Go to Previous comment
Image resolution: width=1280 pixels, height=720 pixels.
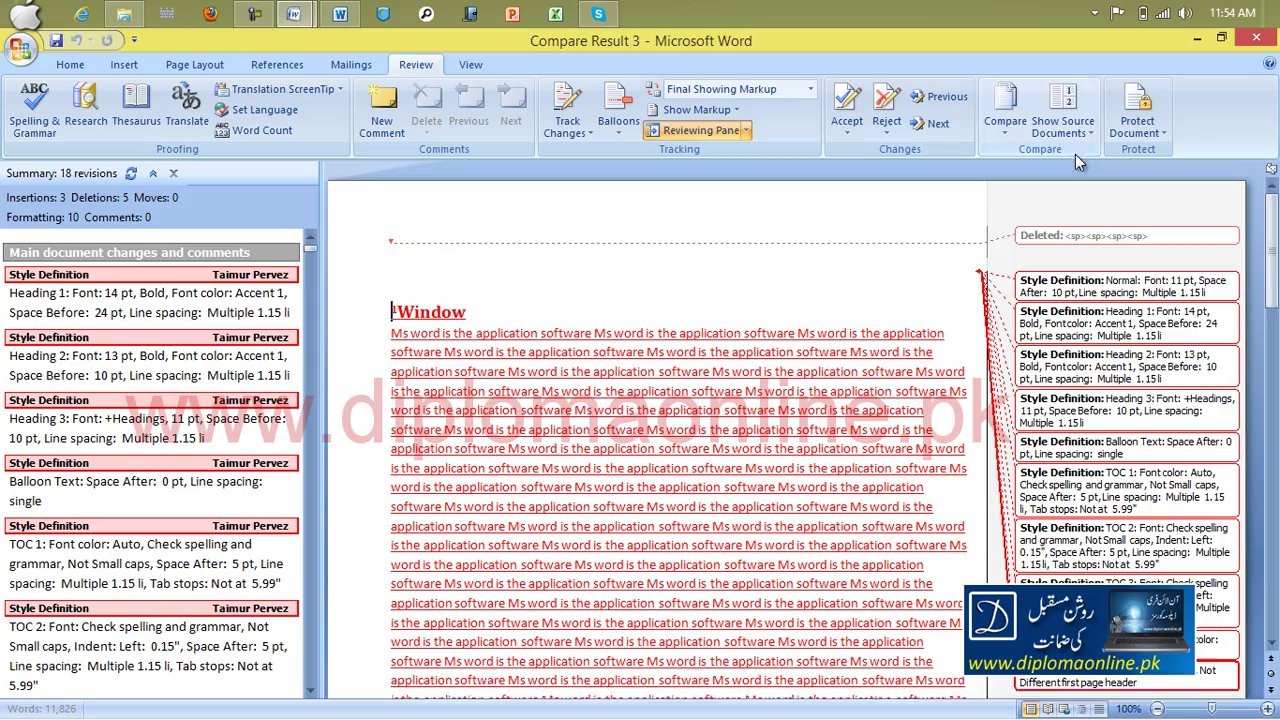point(469,106)
